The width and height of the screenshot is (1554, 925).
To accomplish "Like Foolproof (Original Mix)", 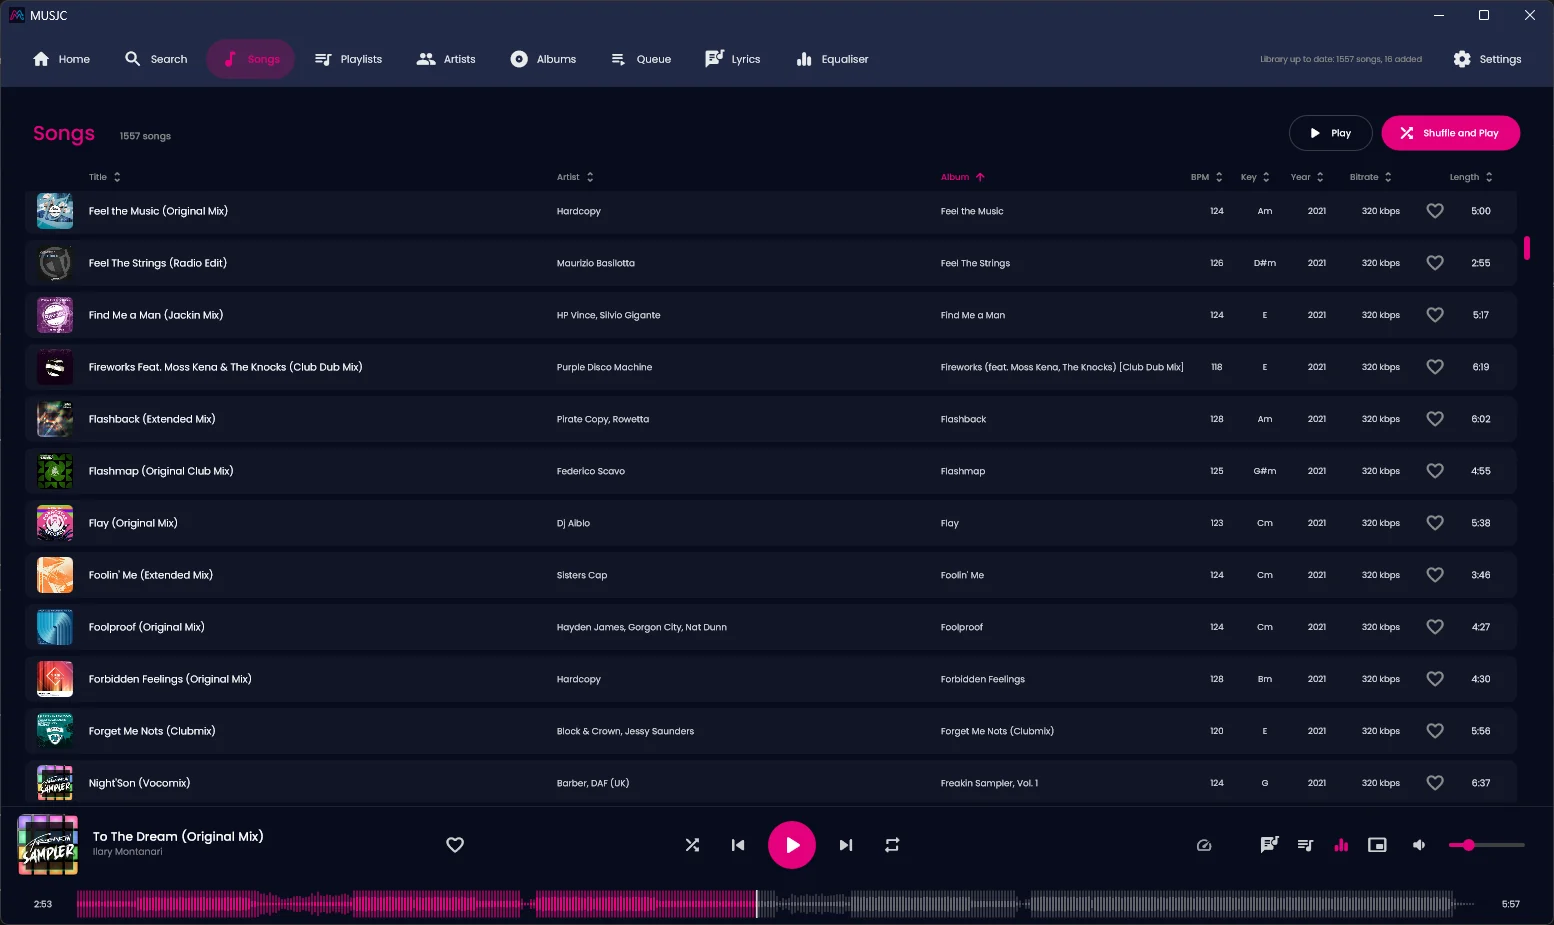I will coord(1435,627).
